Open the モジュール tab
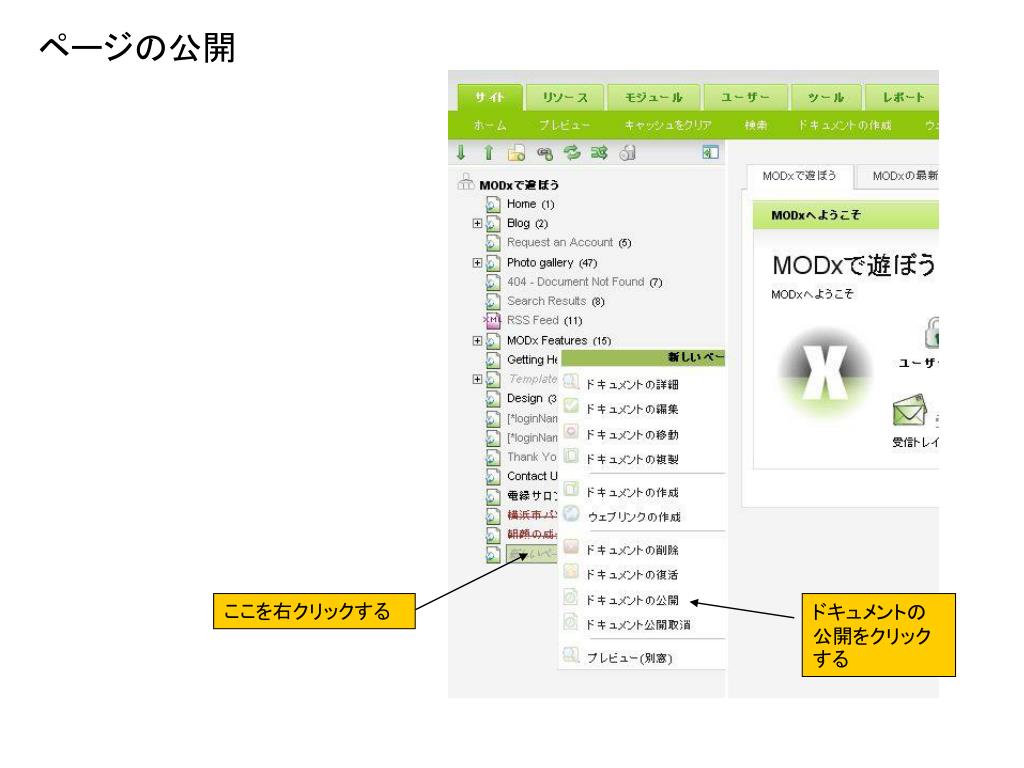The width and height of the screenshot is (1024, 768). 654,97
